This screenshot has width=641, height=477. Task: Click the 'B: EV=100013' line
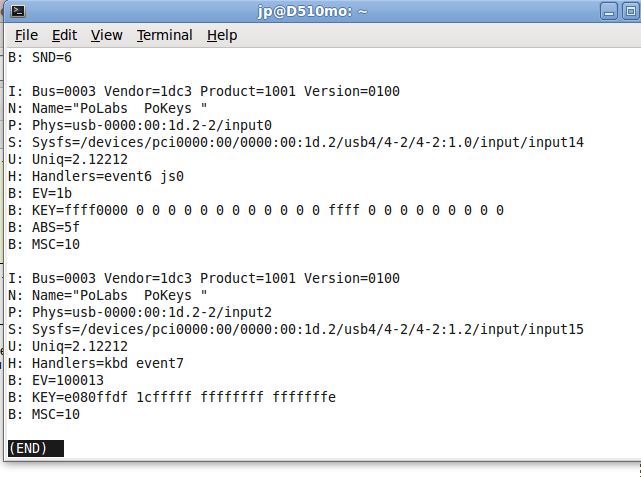tap(56, 381)
